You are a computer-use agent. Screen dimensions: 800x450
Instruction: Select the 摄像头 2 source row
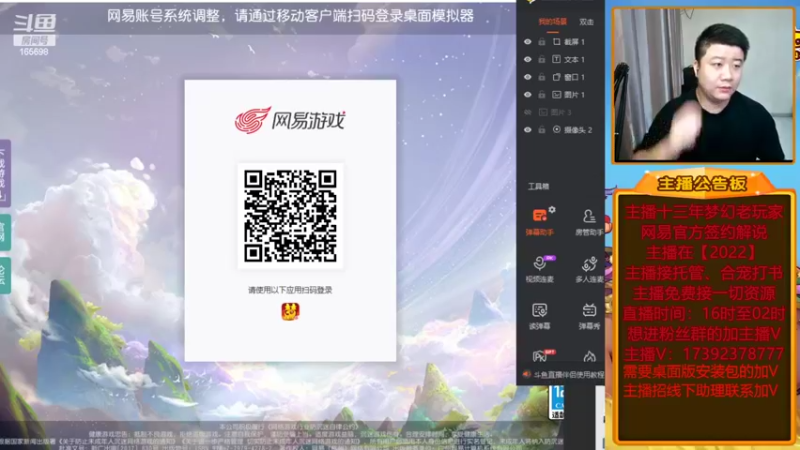click(x=561, y=130)
